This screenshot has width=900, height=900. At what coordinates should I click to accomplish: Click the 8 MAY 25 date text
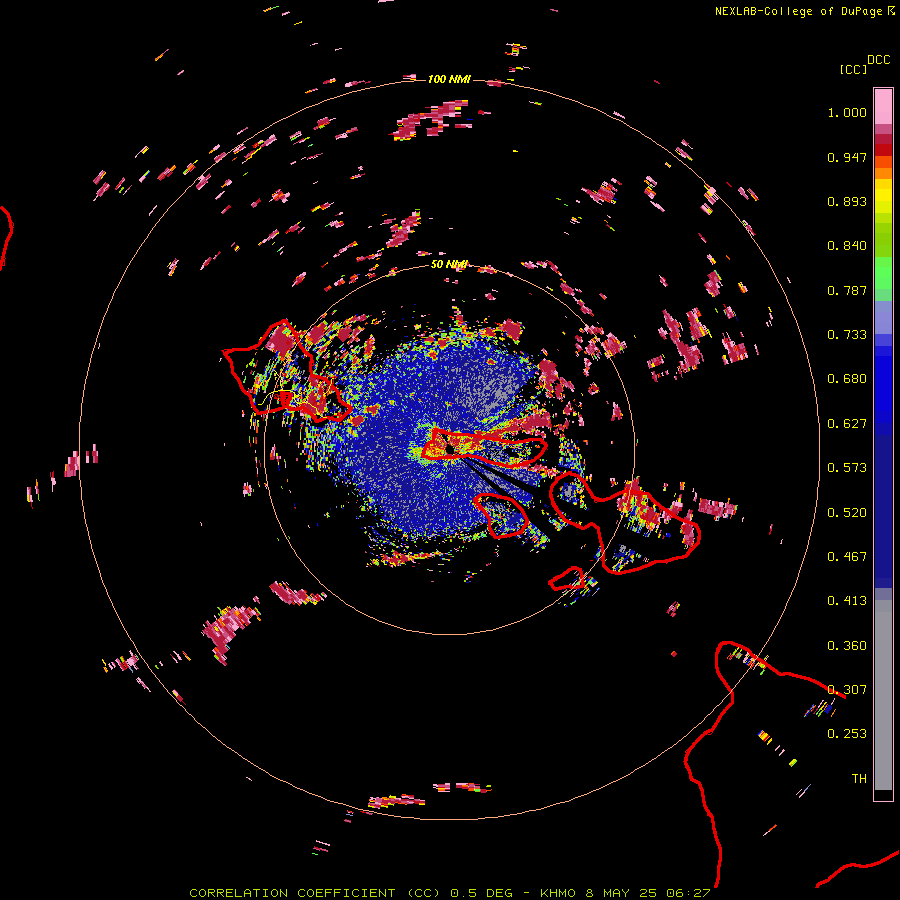coord(621,893)
